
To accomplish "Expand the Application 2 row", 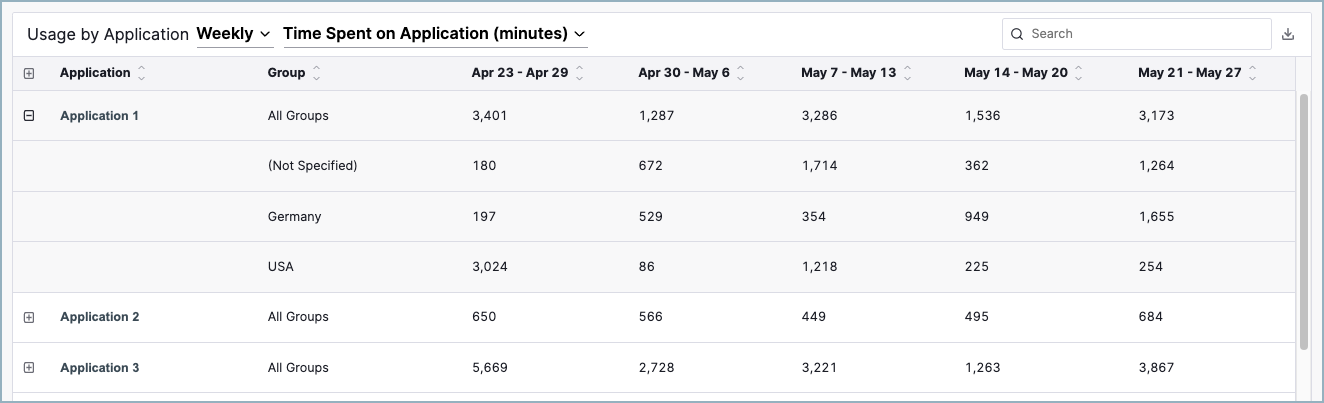I will (29, 317).
